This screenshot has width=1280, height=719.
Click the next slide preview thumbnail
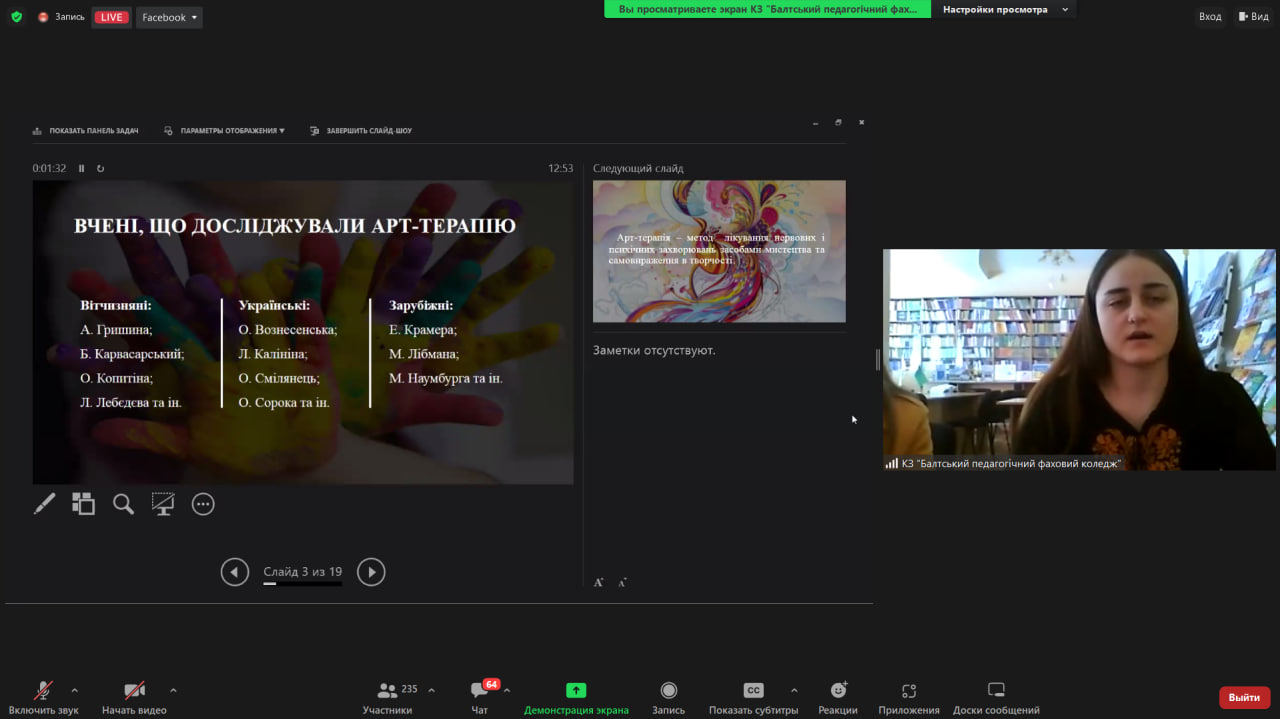tap(719, 251)
